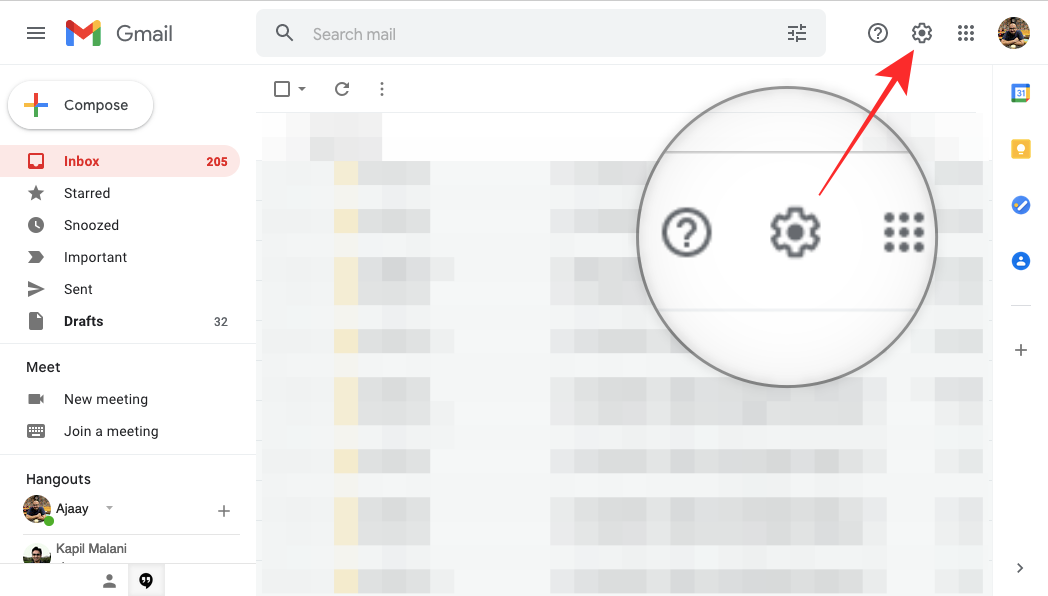Click Join a meeting
This screenshot has width=1048, height=596.
pyautogui.click(x=111, y=431)
